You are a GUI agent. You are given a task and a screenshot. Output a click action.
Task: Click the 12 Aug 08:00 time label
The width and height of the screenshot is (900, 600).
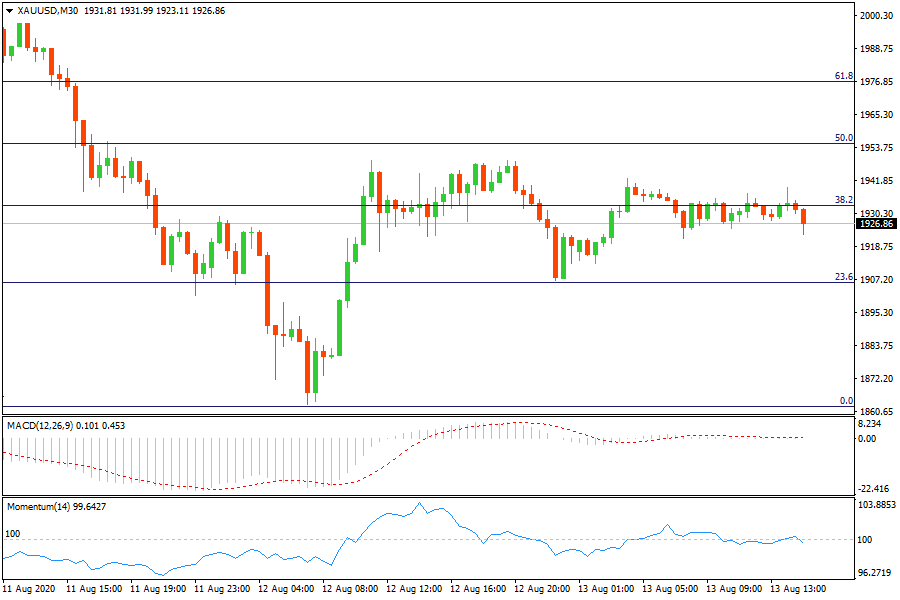[x=352, y=589]
